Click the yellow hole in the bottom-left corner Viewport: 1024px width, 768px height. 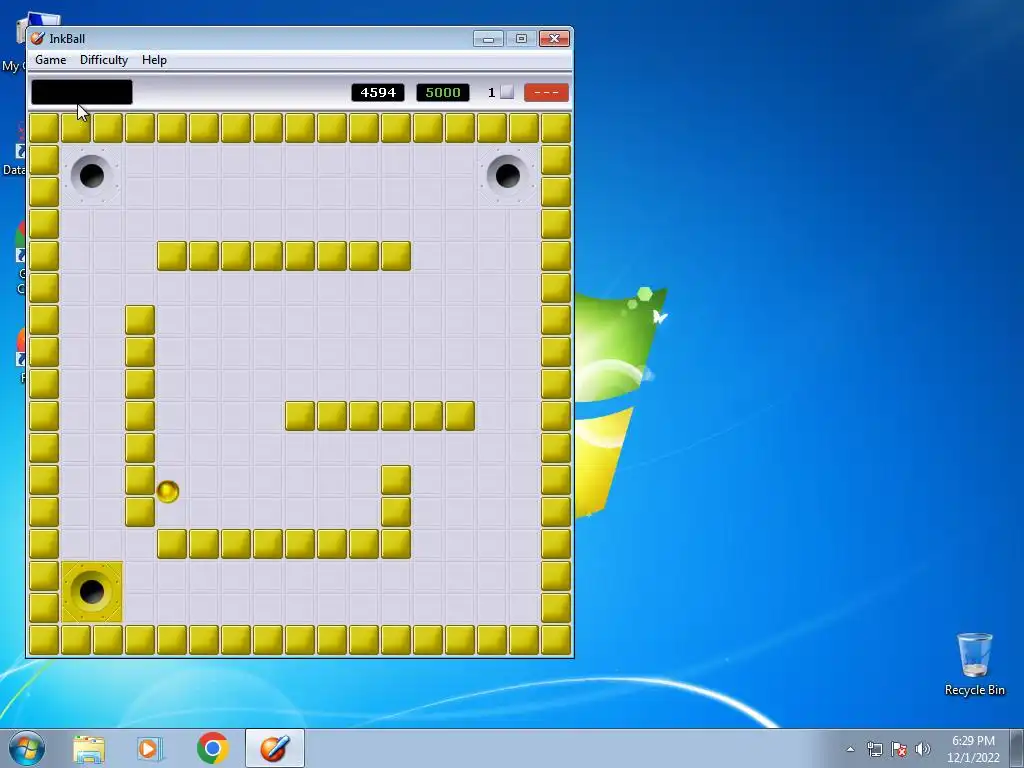pos(91,592)
